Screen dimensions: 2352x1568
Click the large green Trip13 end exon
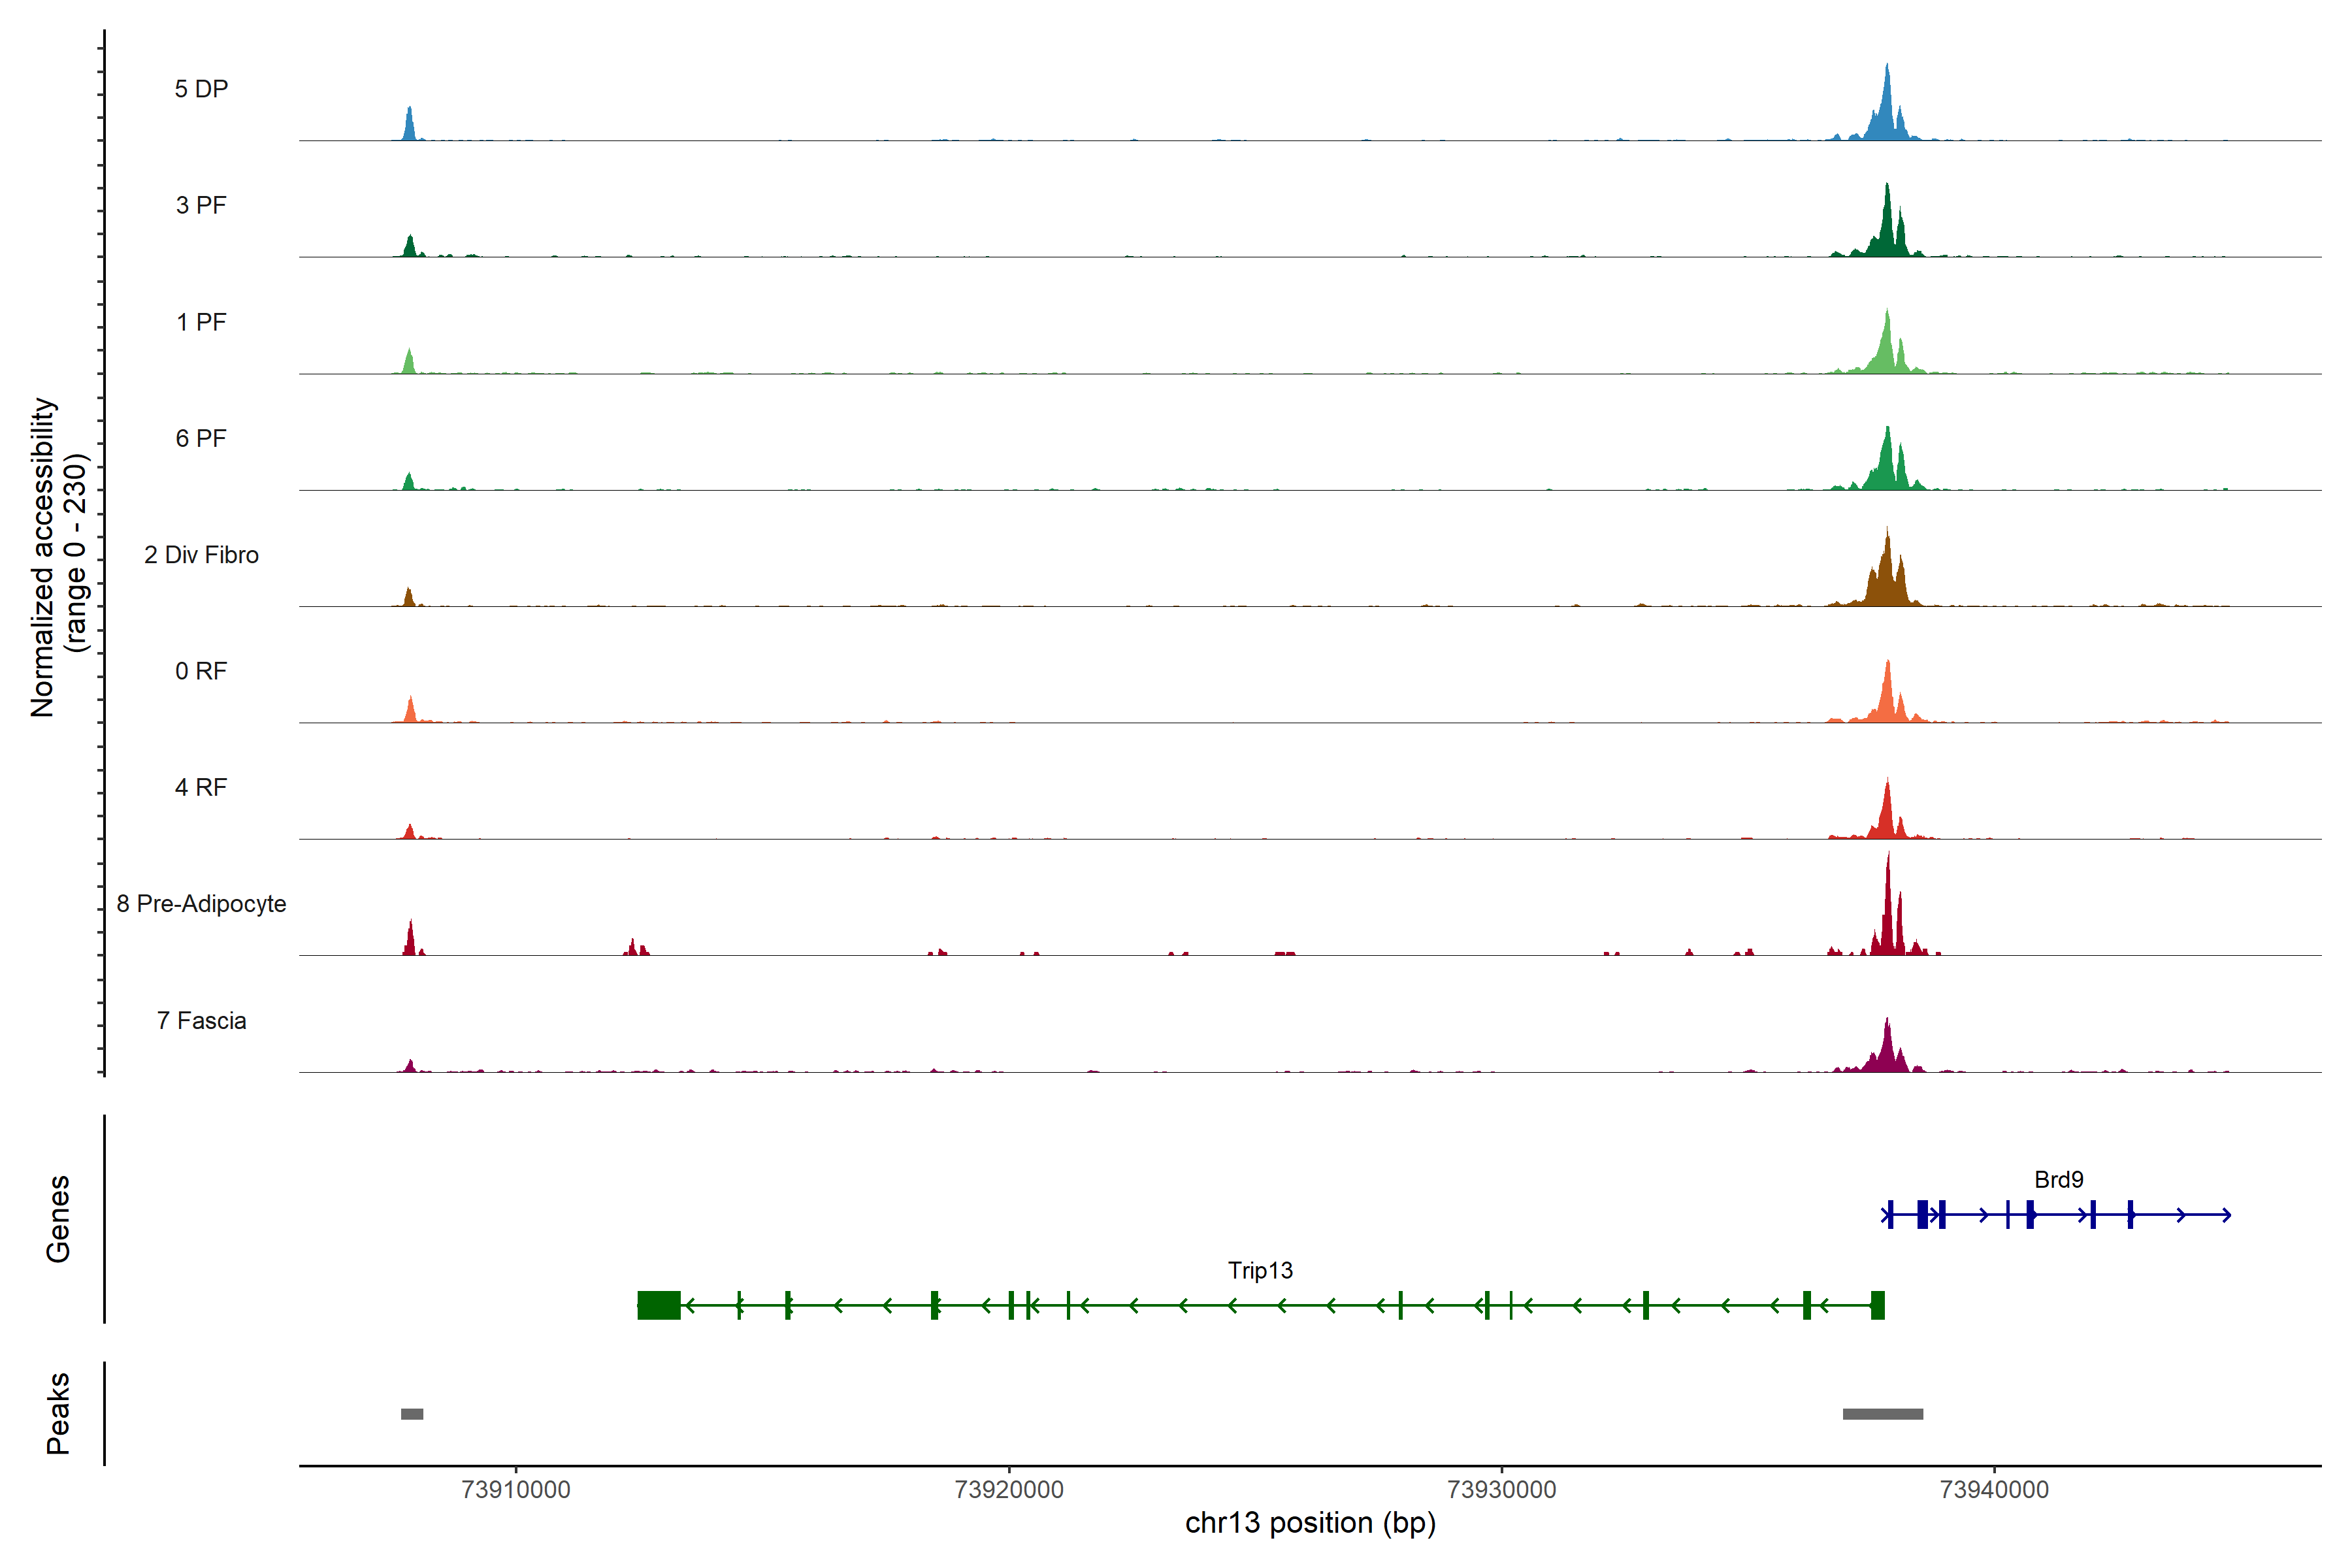click(x=659, y=1305)
